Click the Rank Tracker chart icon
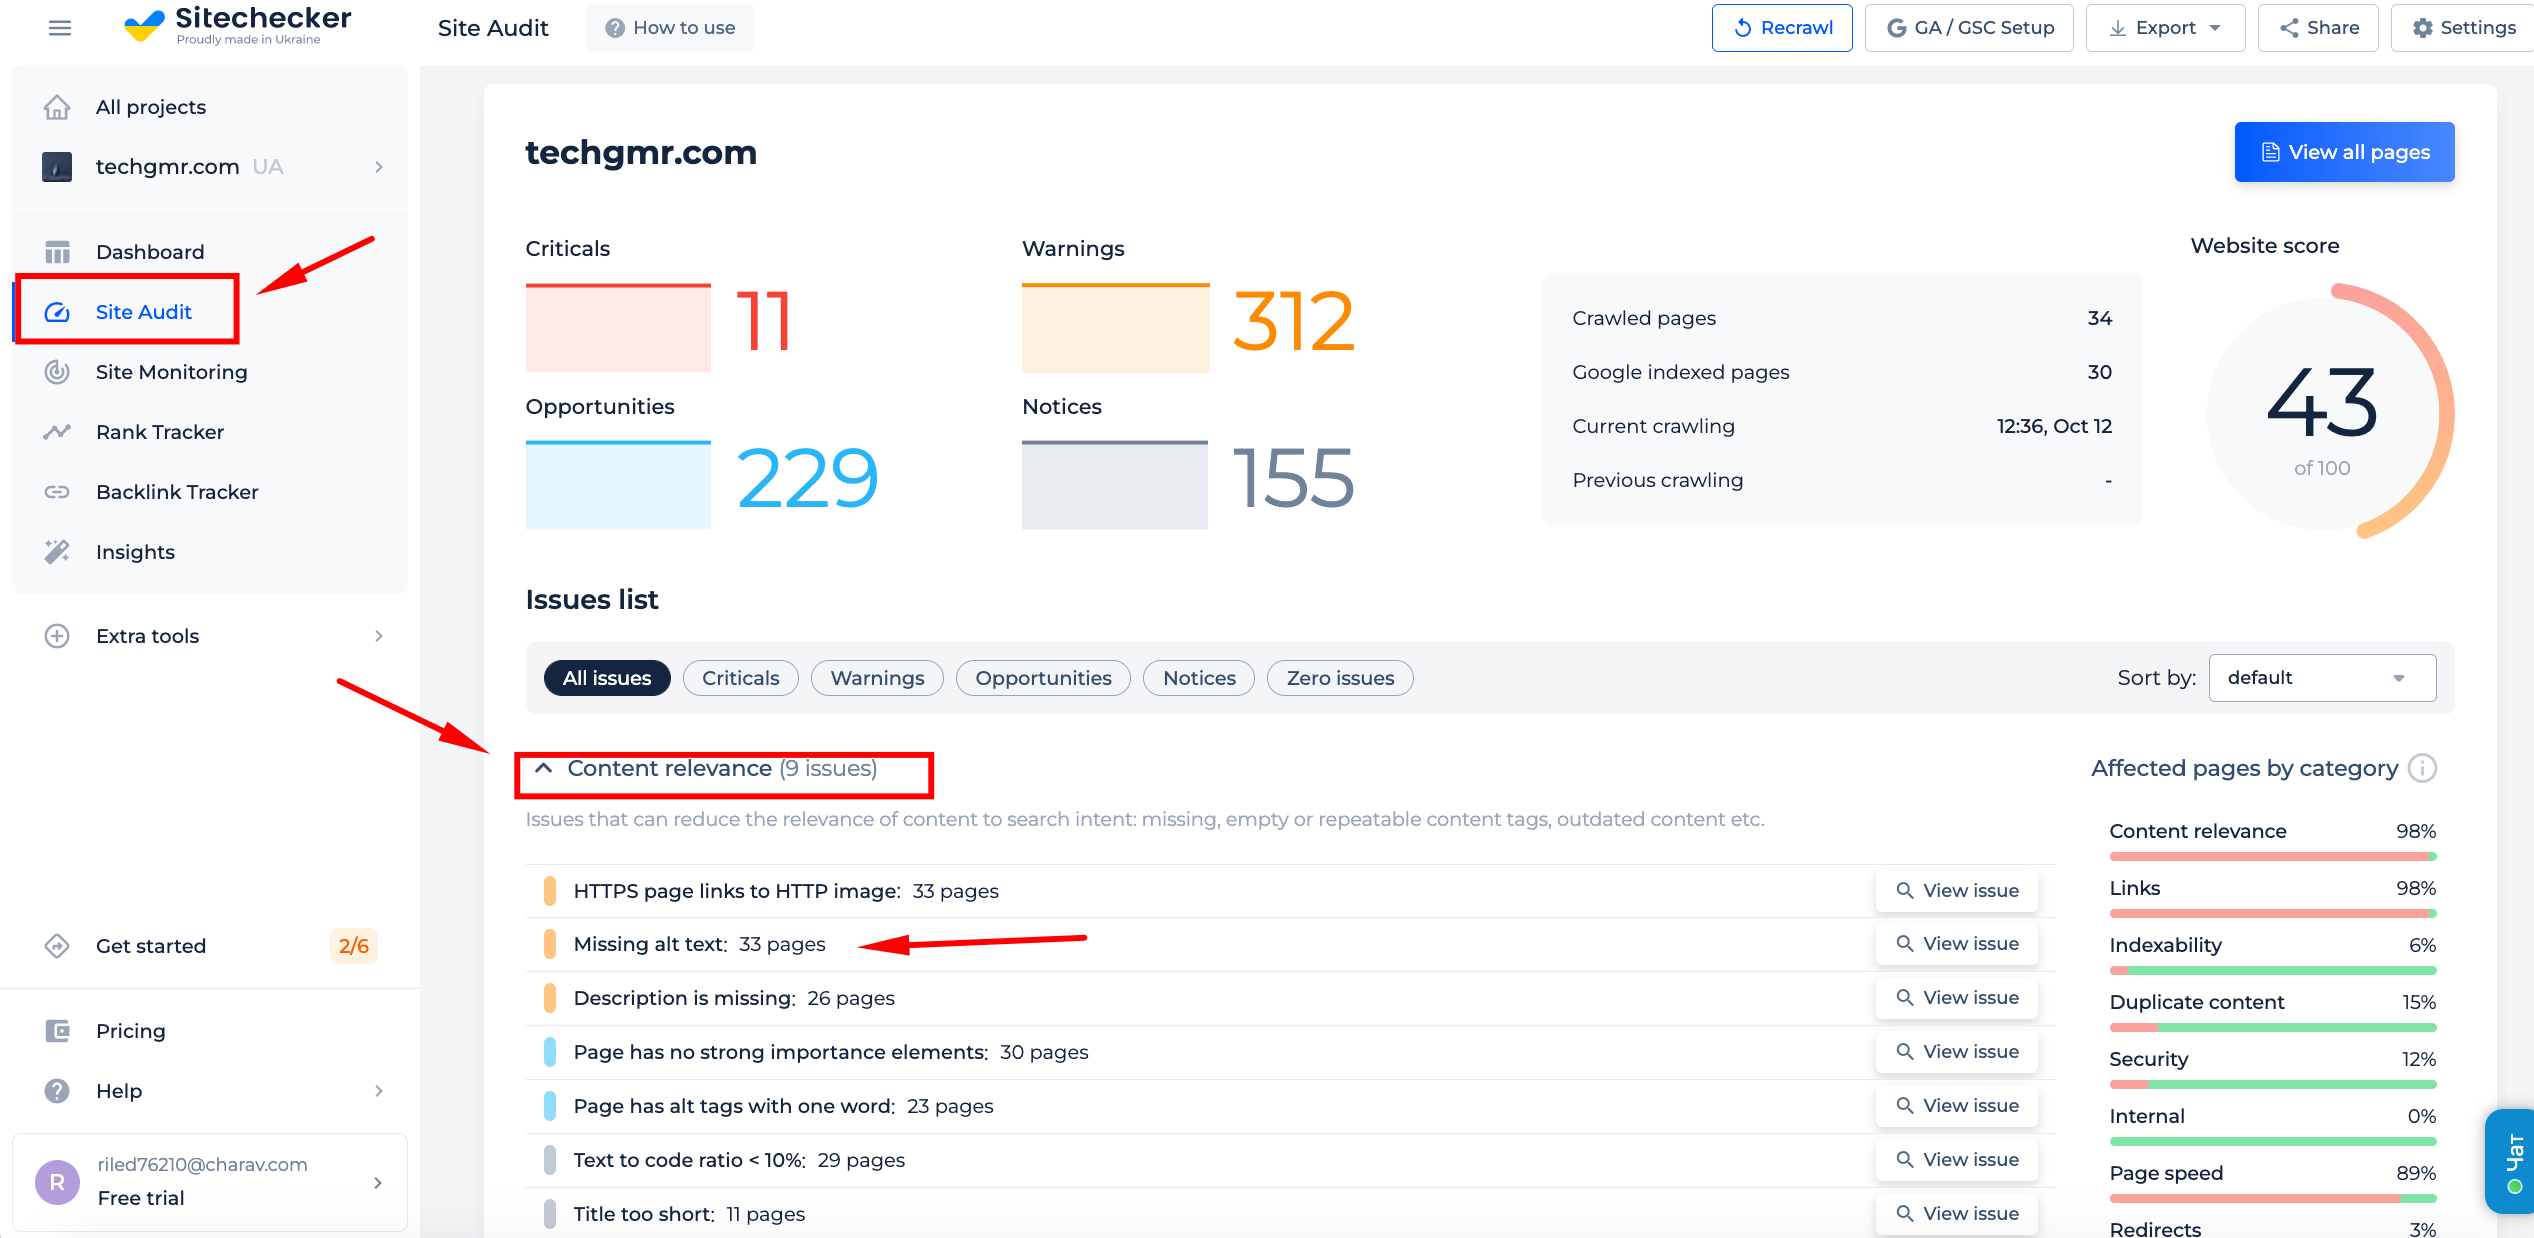The height and width of the screenshot is (1238, 2534). 57,432
